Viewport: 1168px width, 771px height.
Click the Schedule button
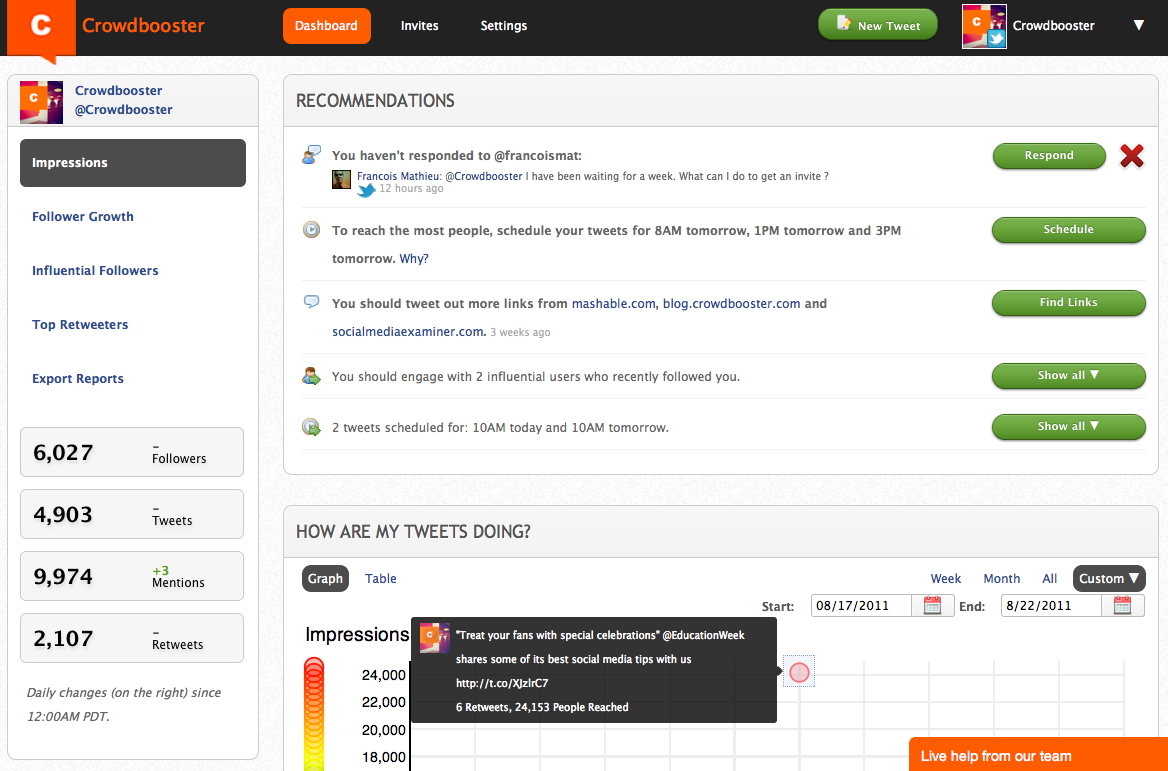click(x=1068, y=229)
